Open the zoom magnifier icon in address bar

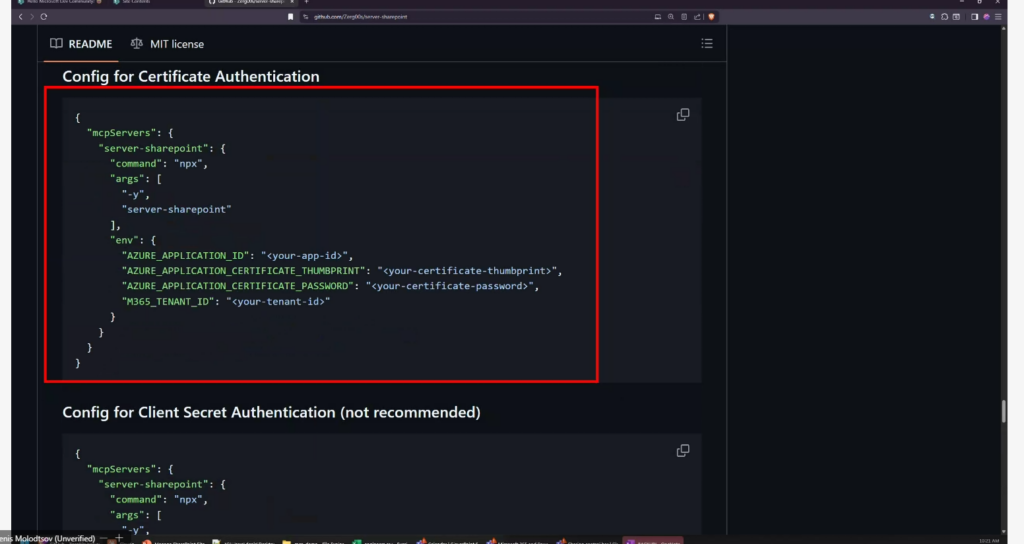pos(671,17)
